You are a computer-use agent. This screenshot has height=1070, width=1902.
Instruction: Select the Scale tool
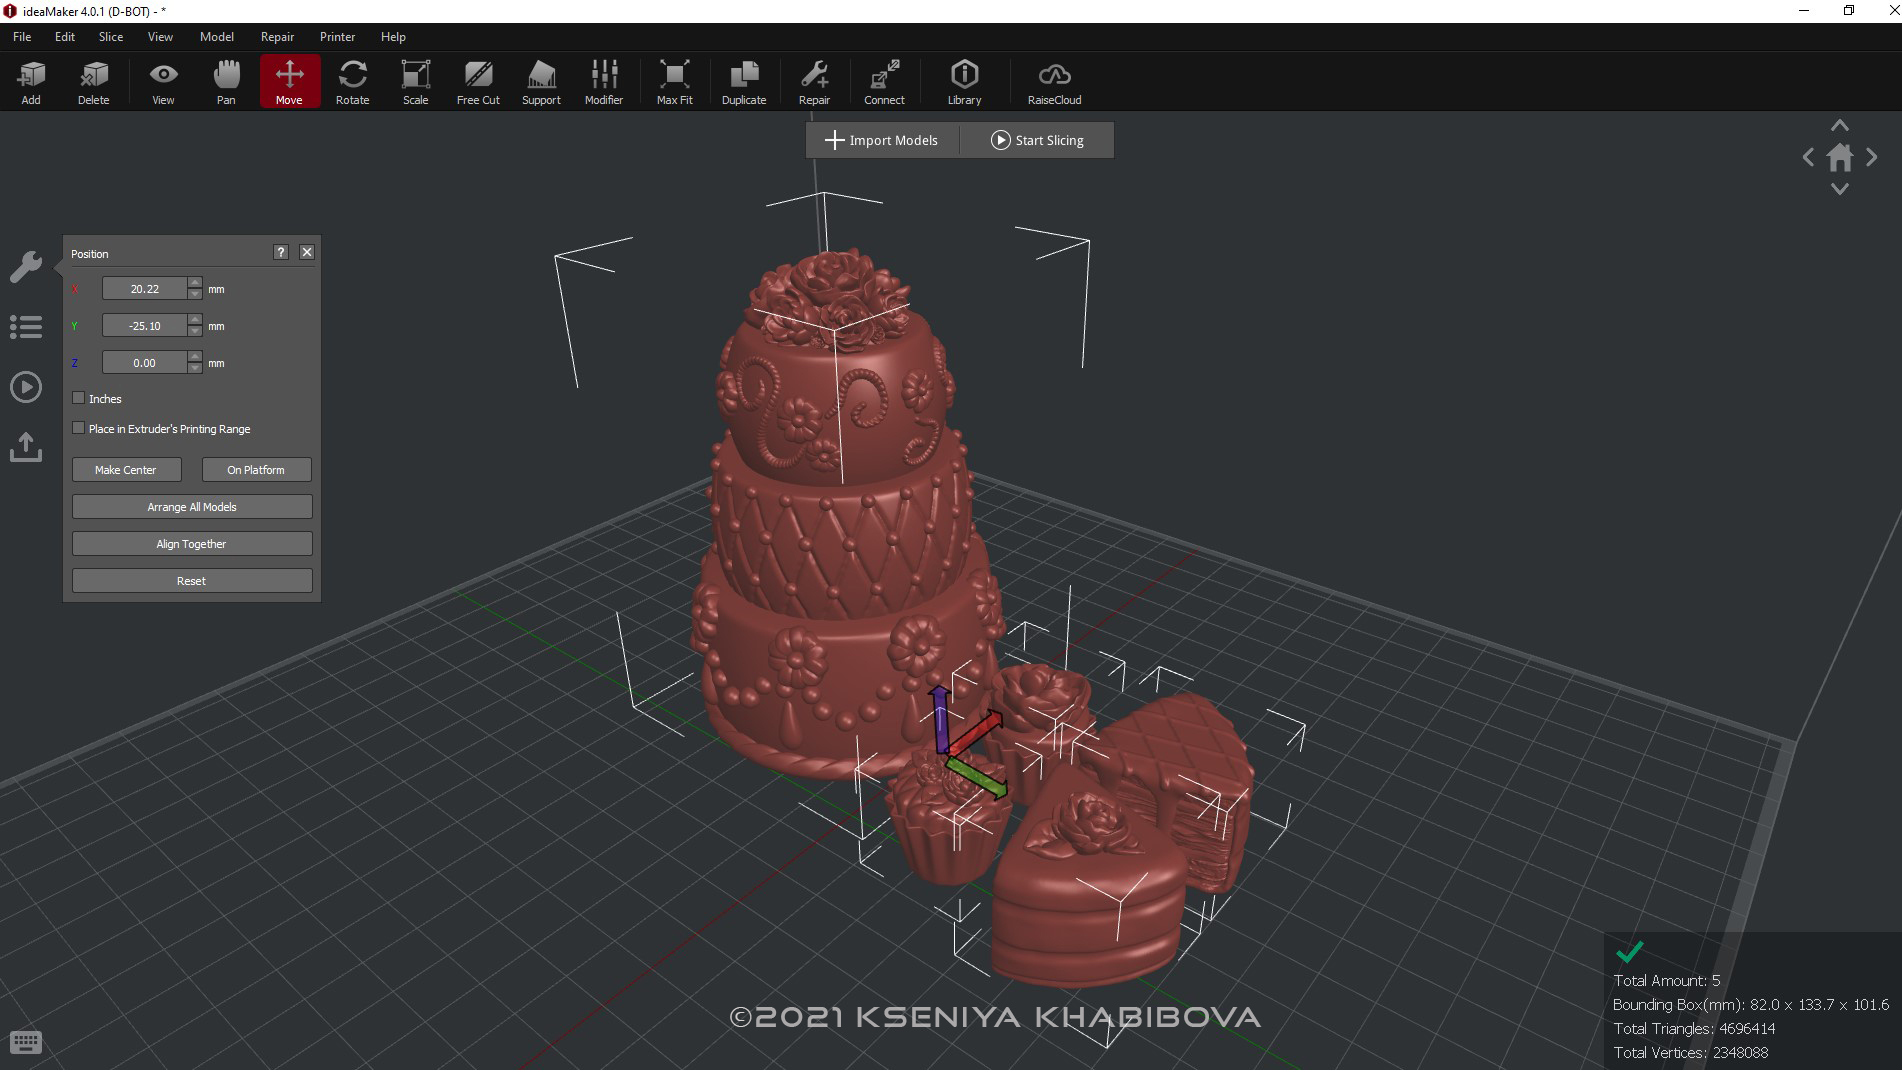[x=415, y=80]
